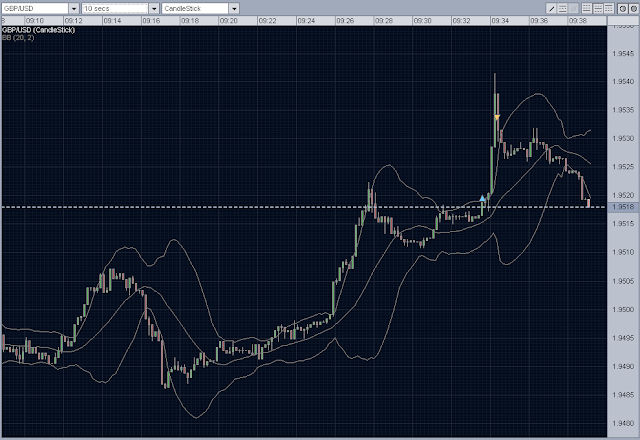This screenshot has height=440, width=640.
Task: Select the trend line drawing tool
Action: (x=551, y=9)
